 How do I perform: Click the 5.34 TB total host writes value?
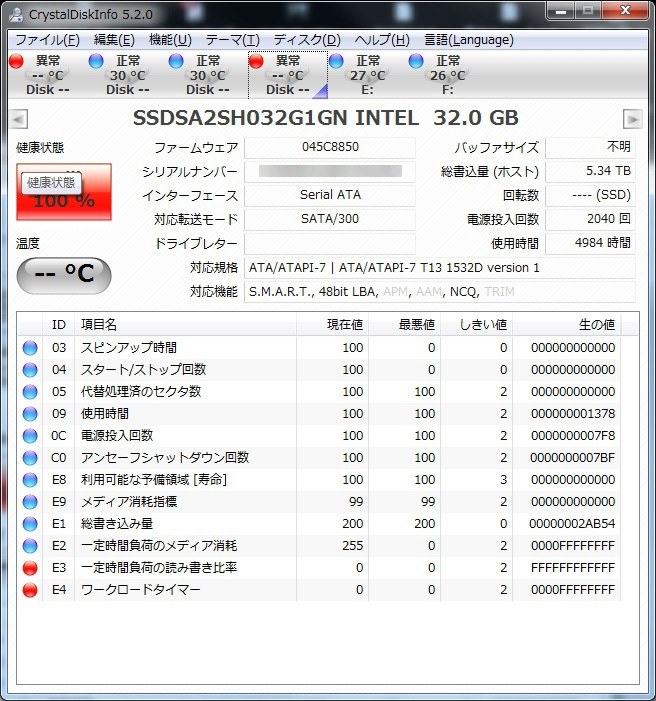tap(590, 171)
